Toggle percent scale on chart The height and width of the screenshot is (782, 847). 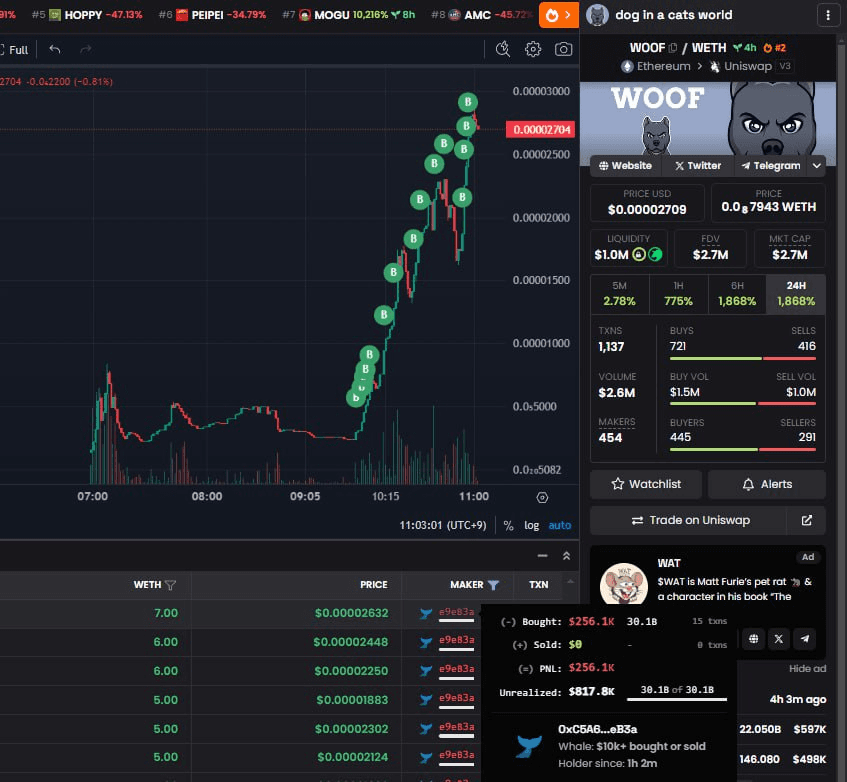[508, 525]
